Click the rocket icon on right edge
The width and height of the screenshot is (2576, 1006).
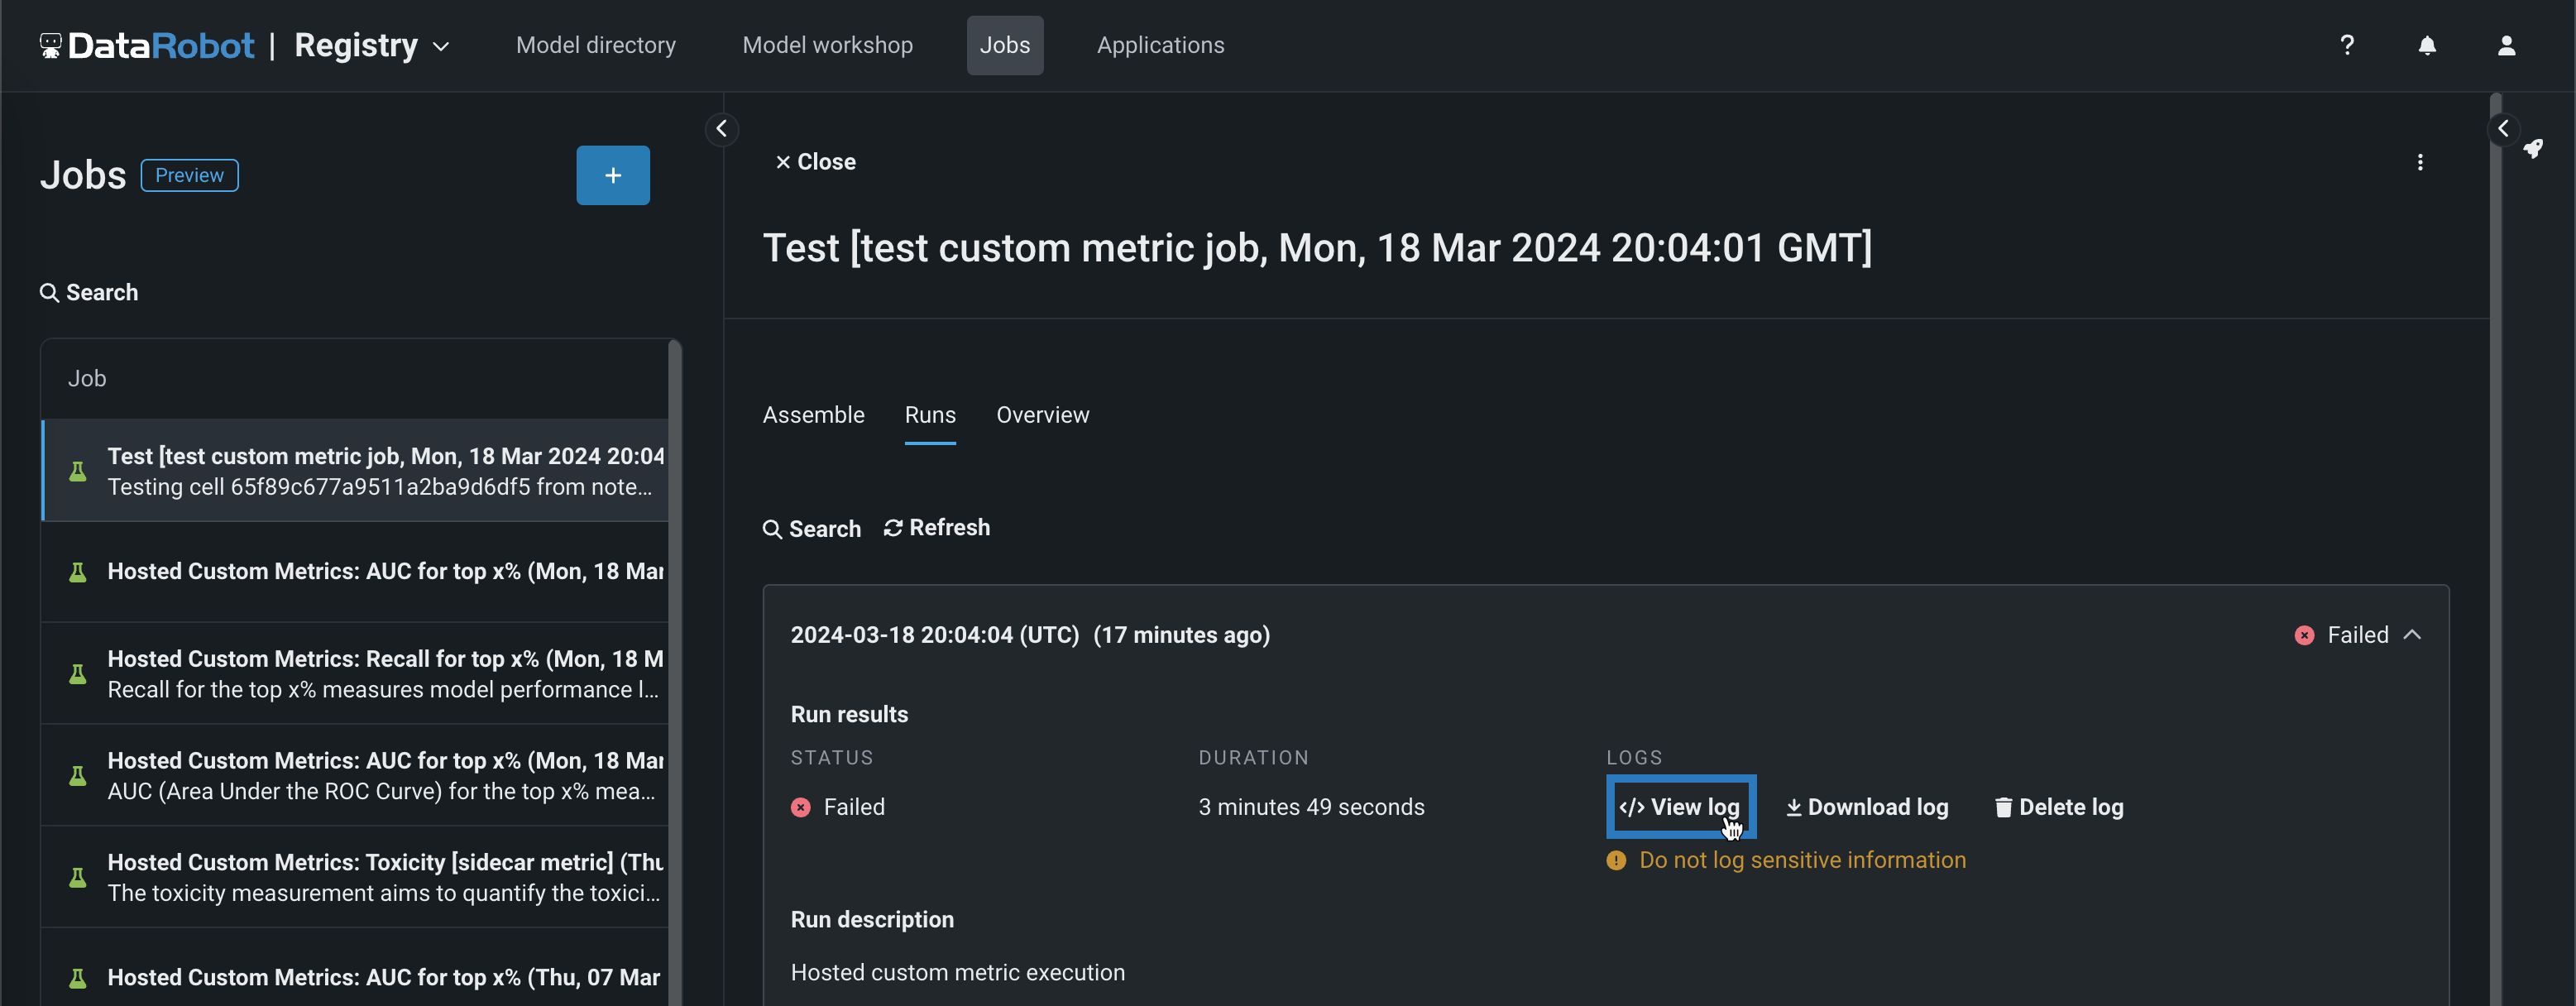(x=2533, y=149)
